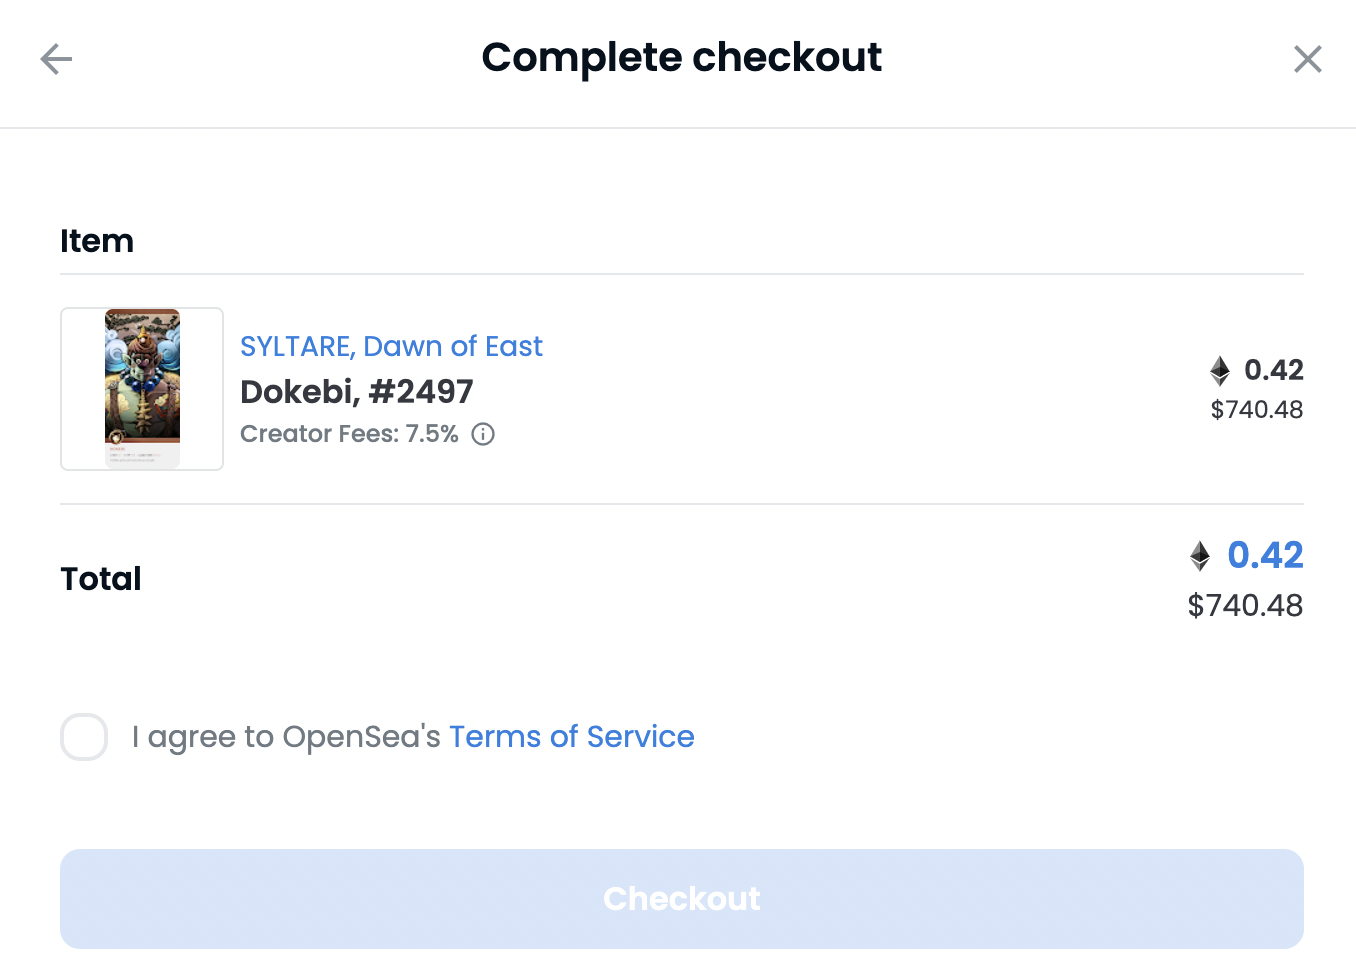Click the item's 0.42 ETH price
This screenshot has width=1356, height=976.
1273,370
